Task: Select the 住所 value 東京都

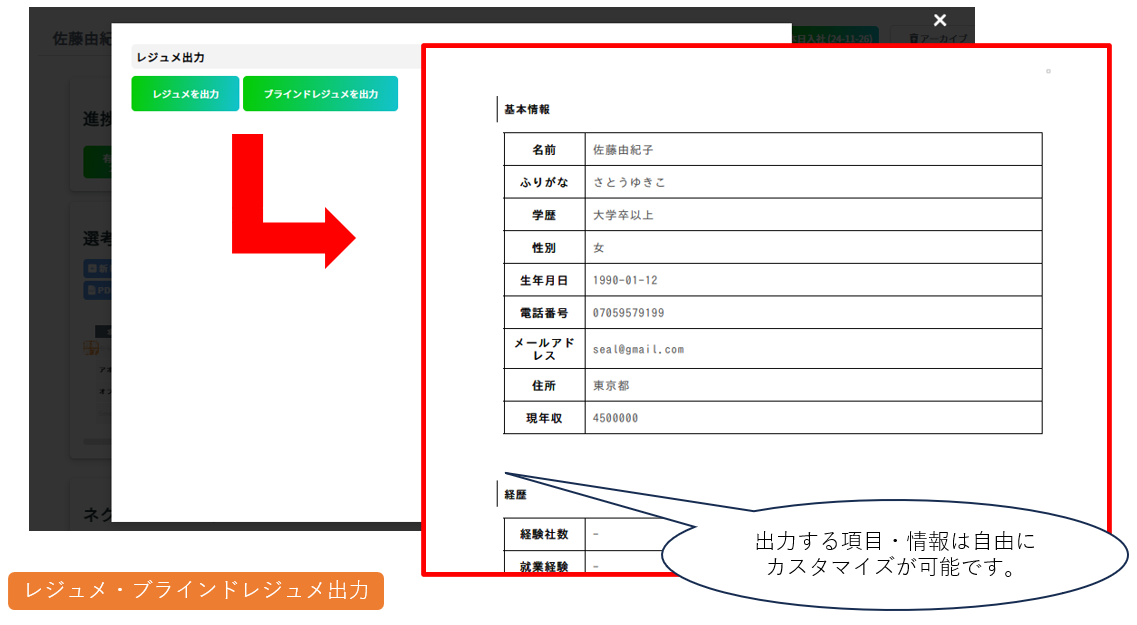Action: pos(611,385)
